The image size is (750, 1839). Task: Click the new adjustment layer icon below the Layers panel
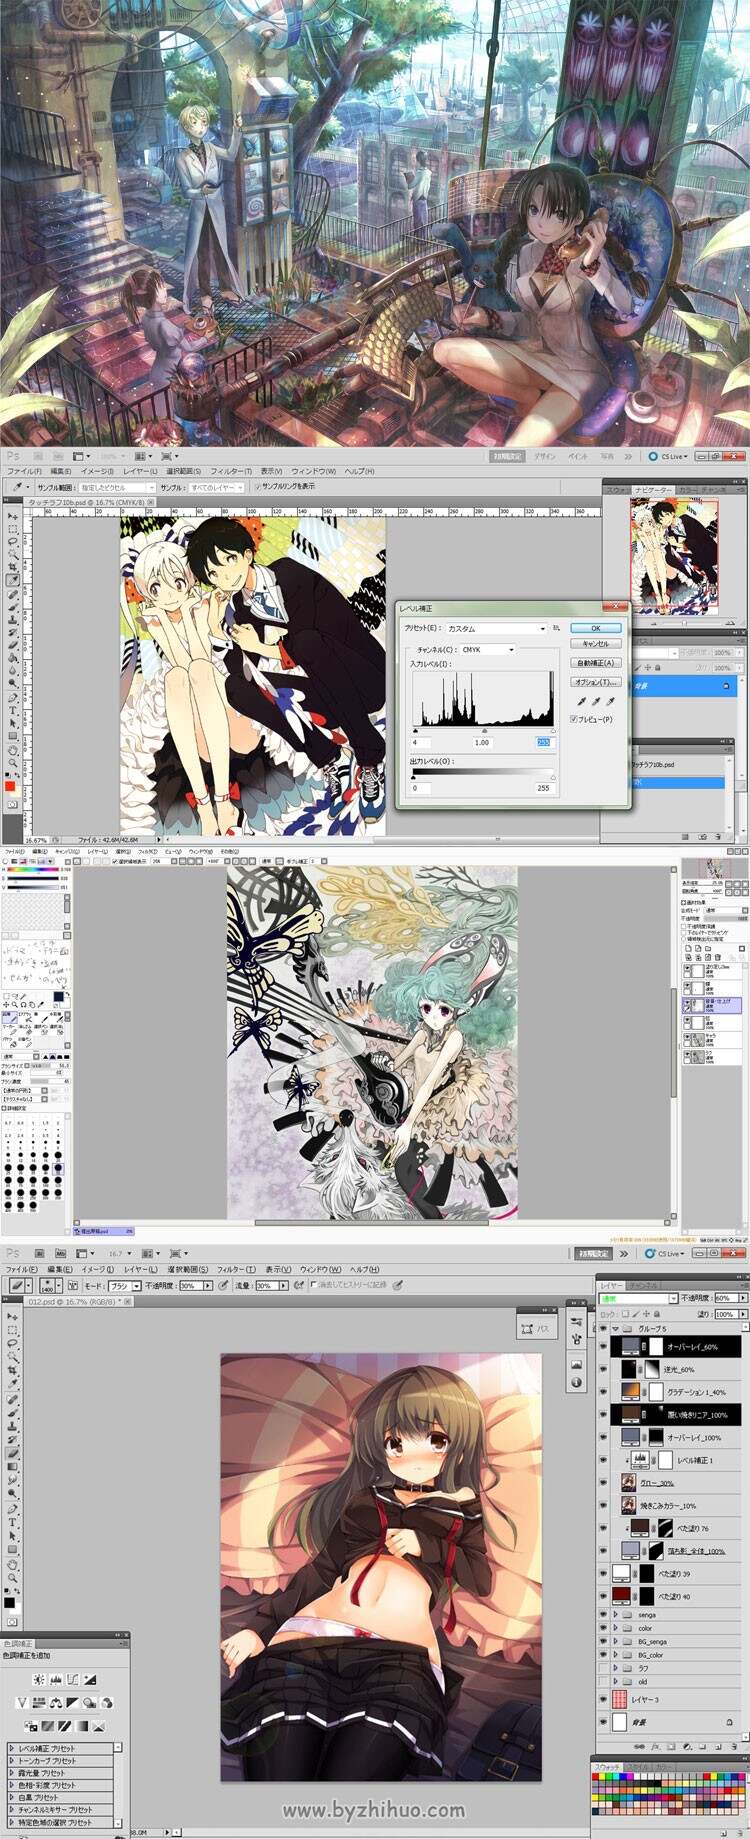(x=688, y=1746)
